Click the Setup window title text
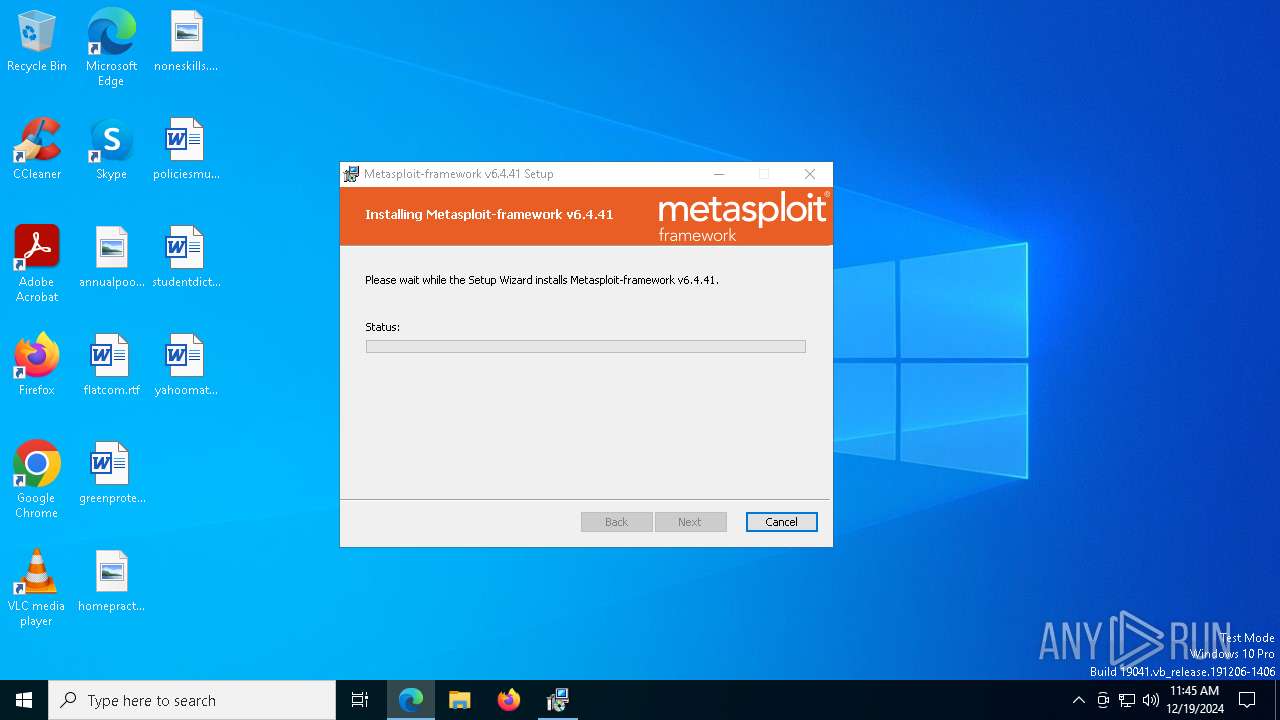 (458, 174)
